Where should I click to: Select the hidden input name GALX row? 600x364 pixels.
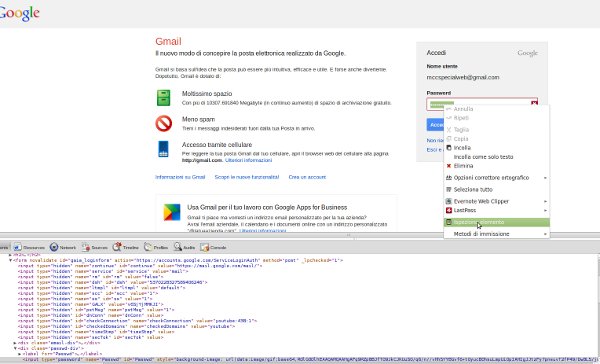click(91, 304)
